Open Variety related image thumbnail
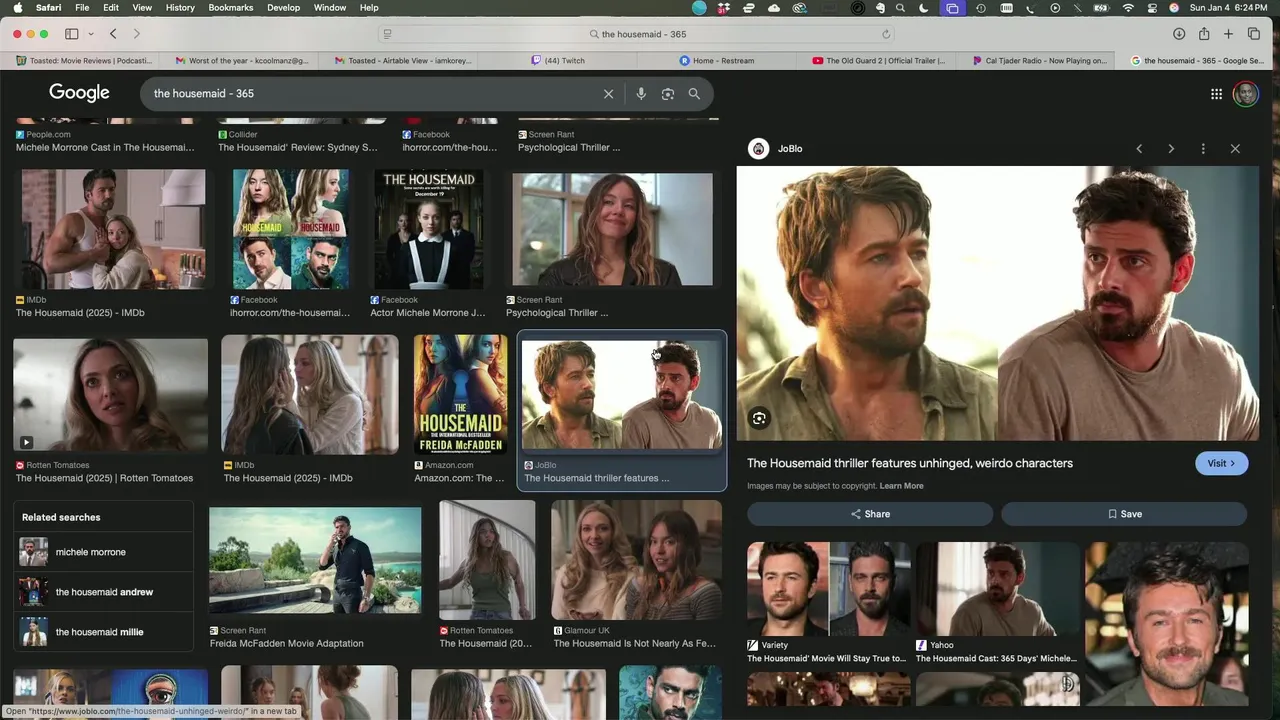This screenshot has width=1280, height=720. click(x=828, y=589)
